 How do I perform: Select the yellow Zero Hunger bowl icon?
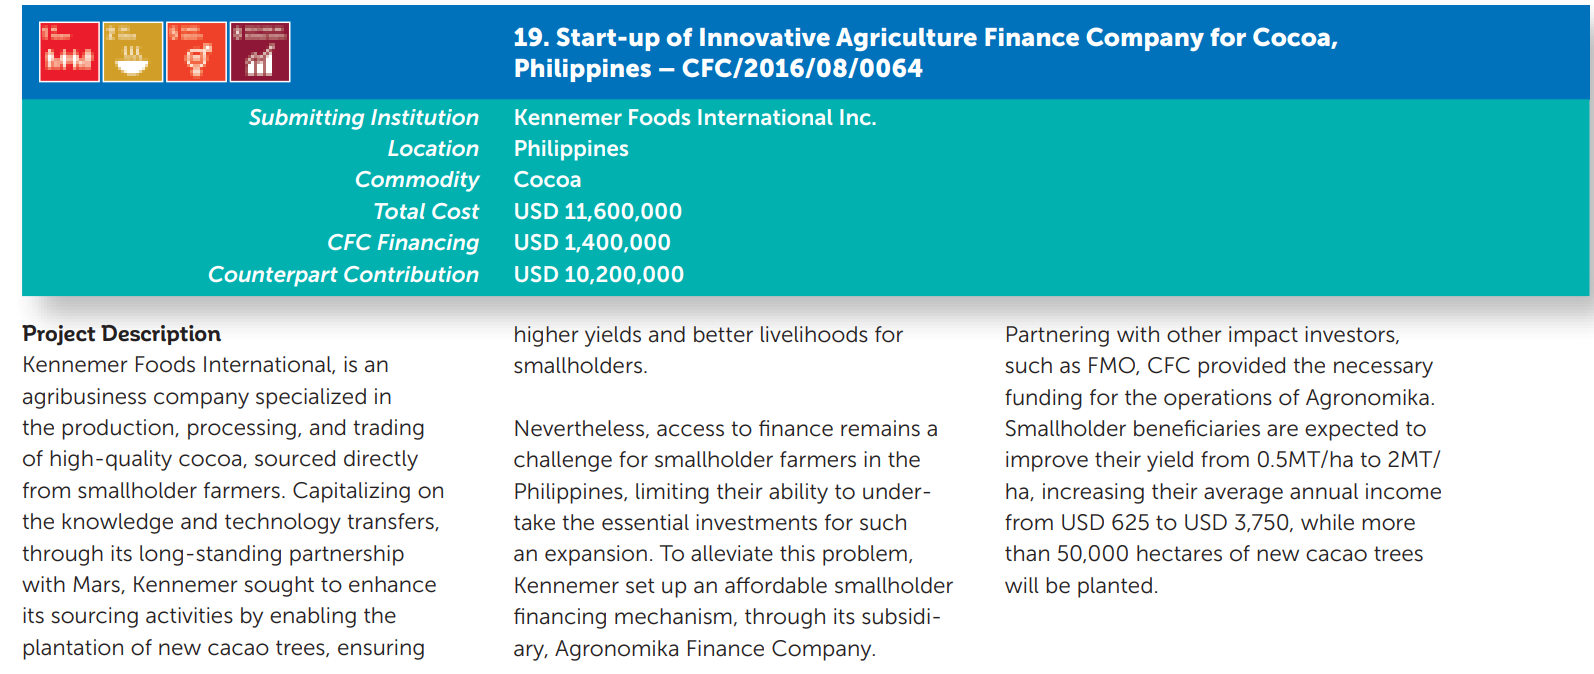click(x=132, y=52)
